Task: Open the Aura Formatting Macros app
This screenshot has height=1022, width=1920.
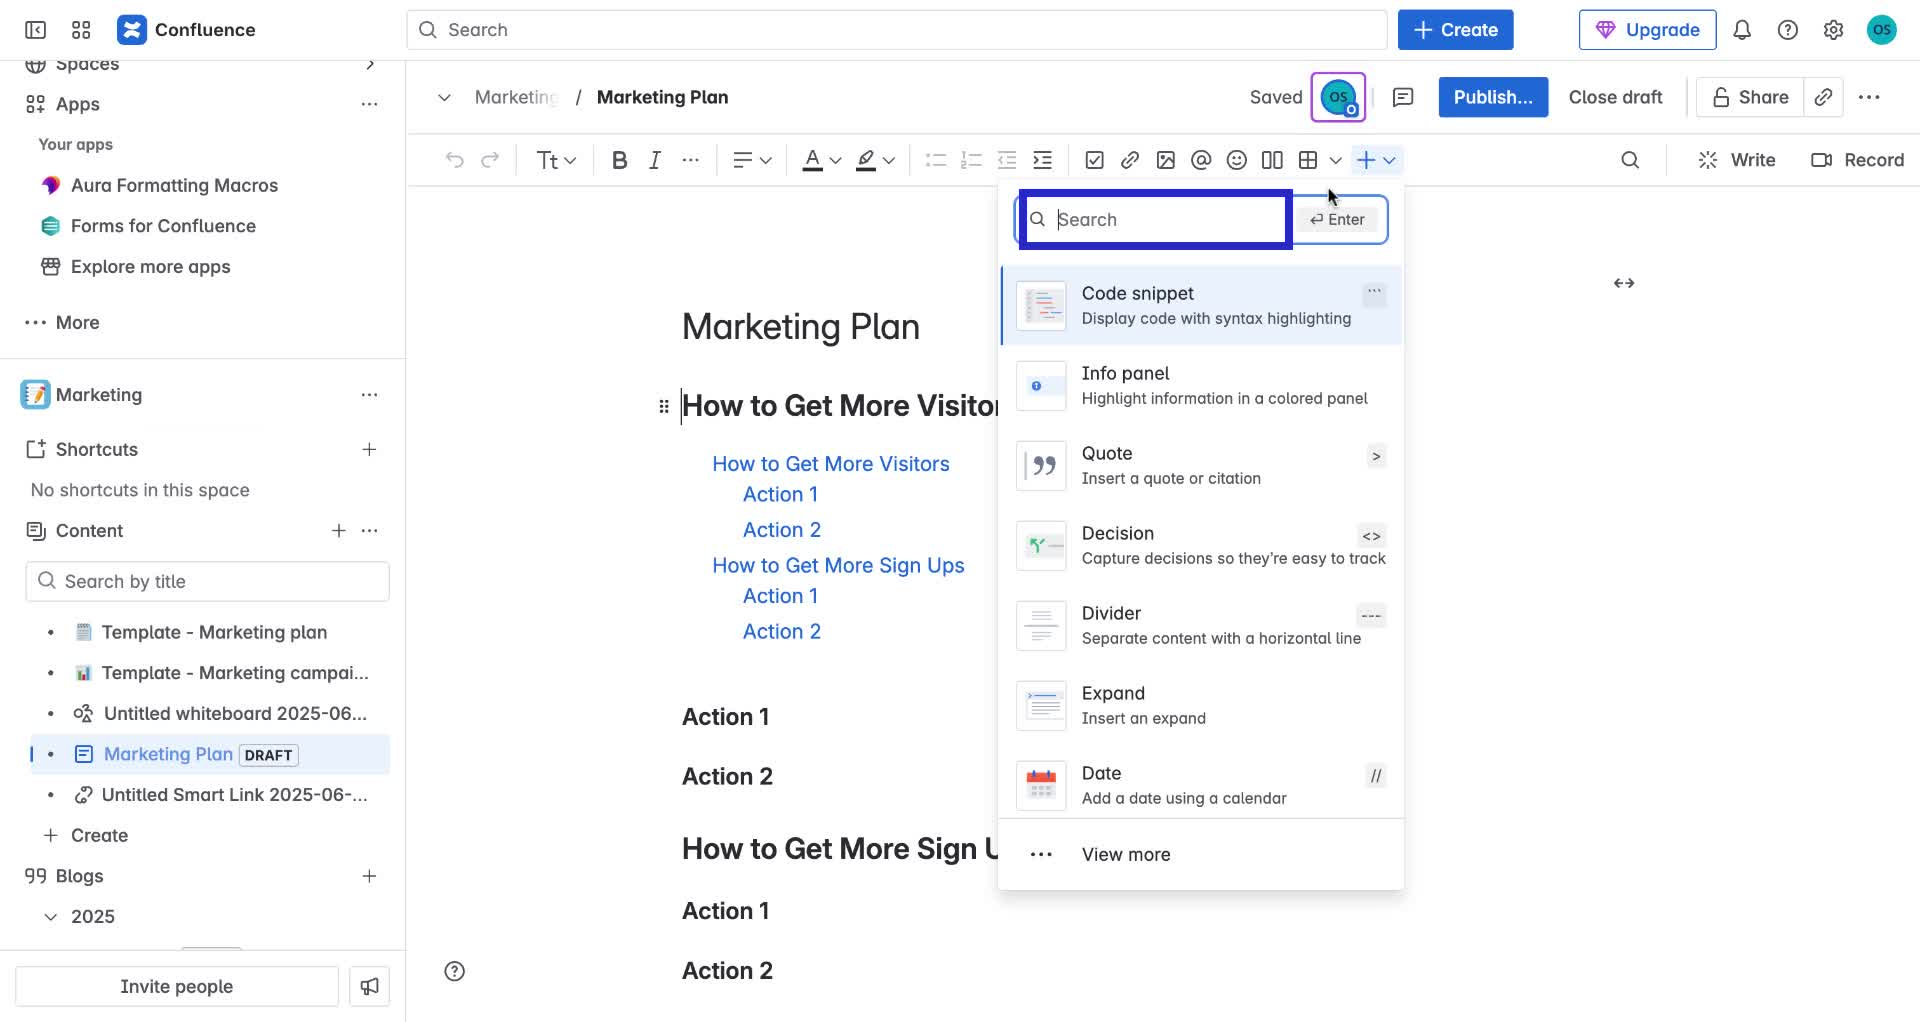Action: [174, 185]
